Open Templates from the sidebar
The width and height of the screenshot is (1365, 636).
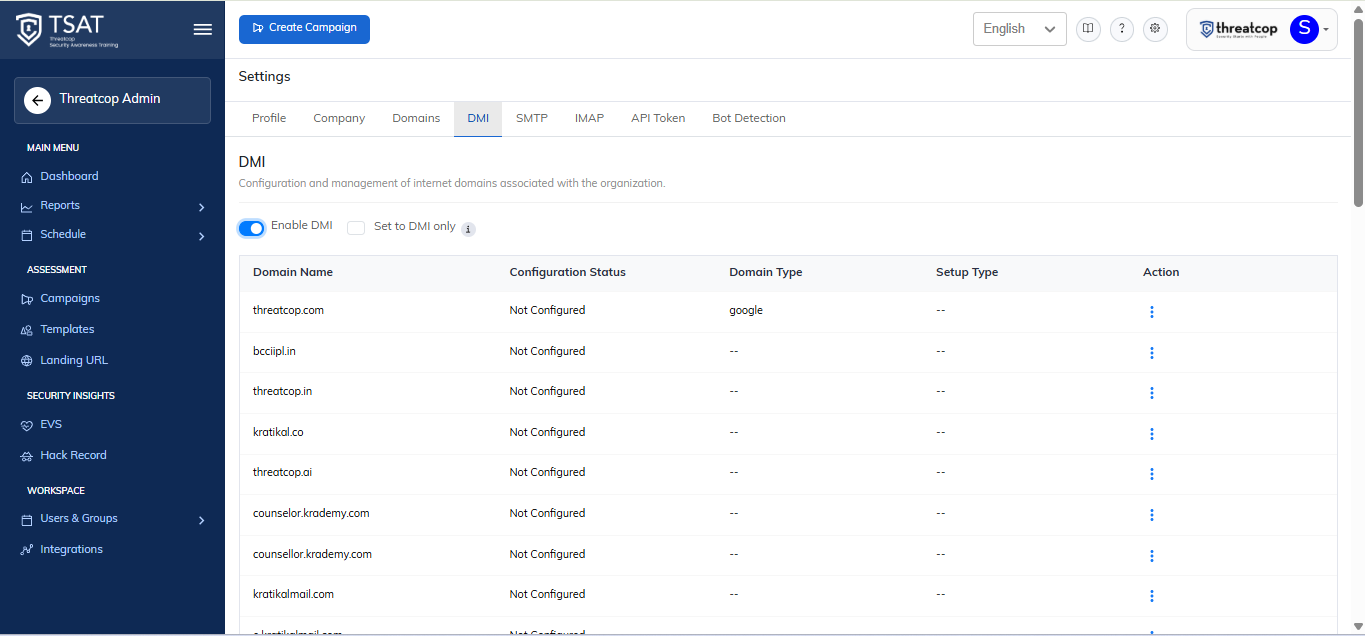pyautogui.click(x=67, y=329)
